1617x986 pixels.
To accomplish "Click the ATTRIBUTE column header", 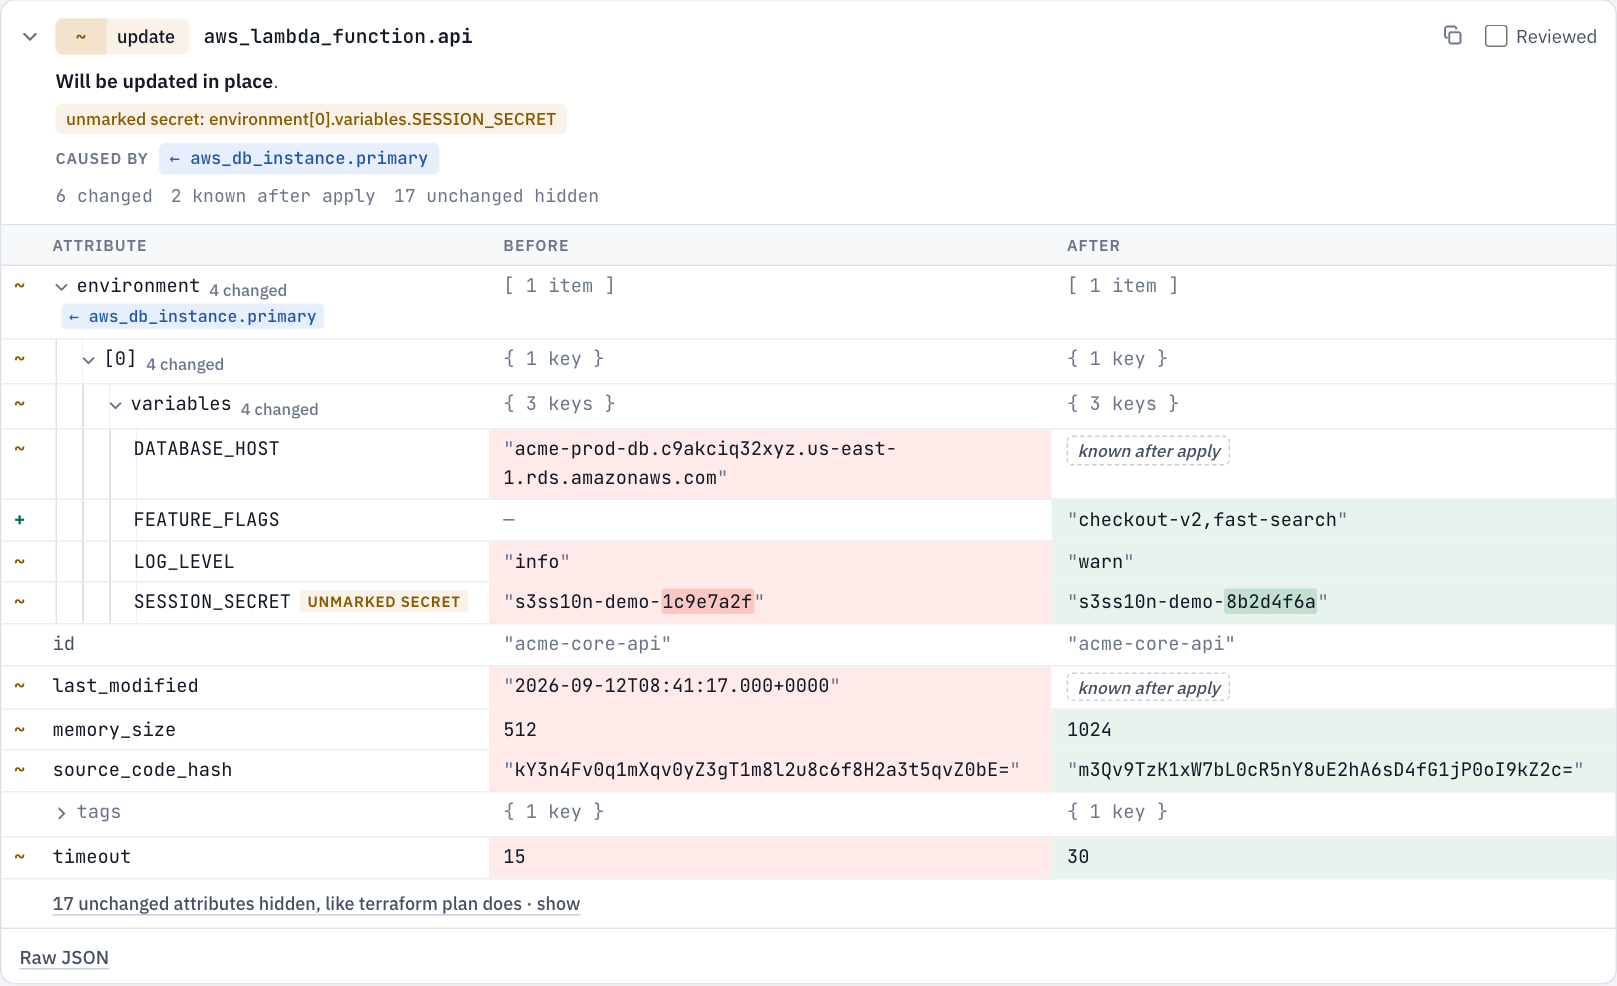I will tap(100, 246).
